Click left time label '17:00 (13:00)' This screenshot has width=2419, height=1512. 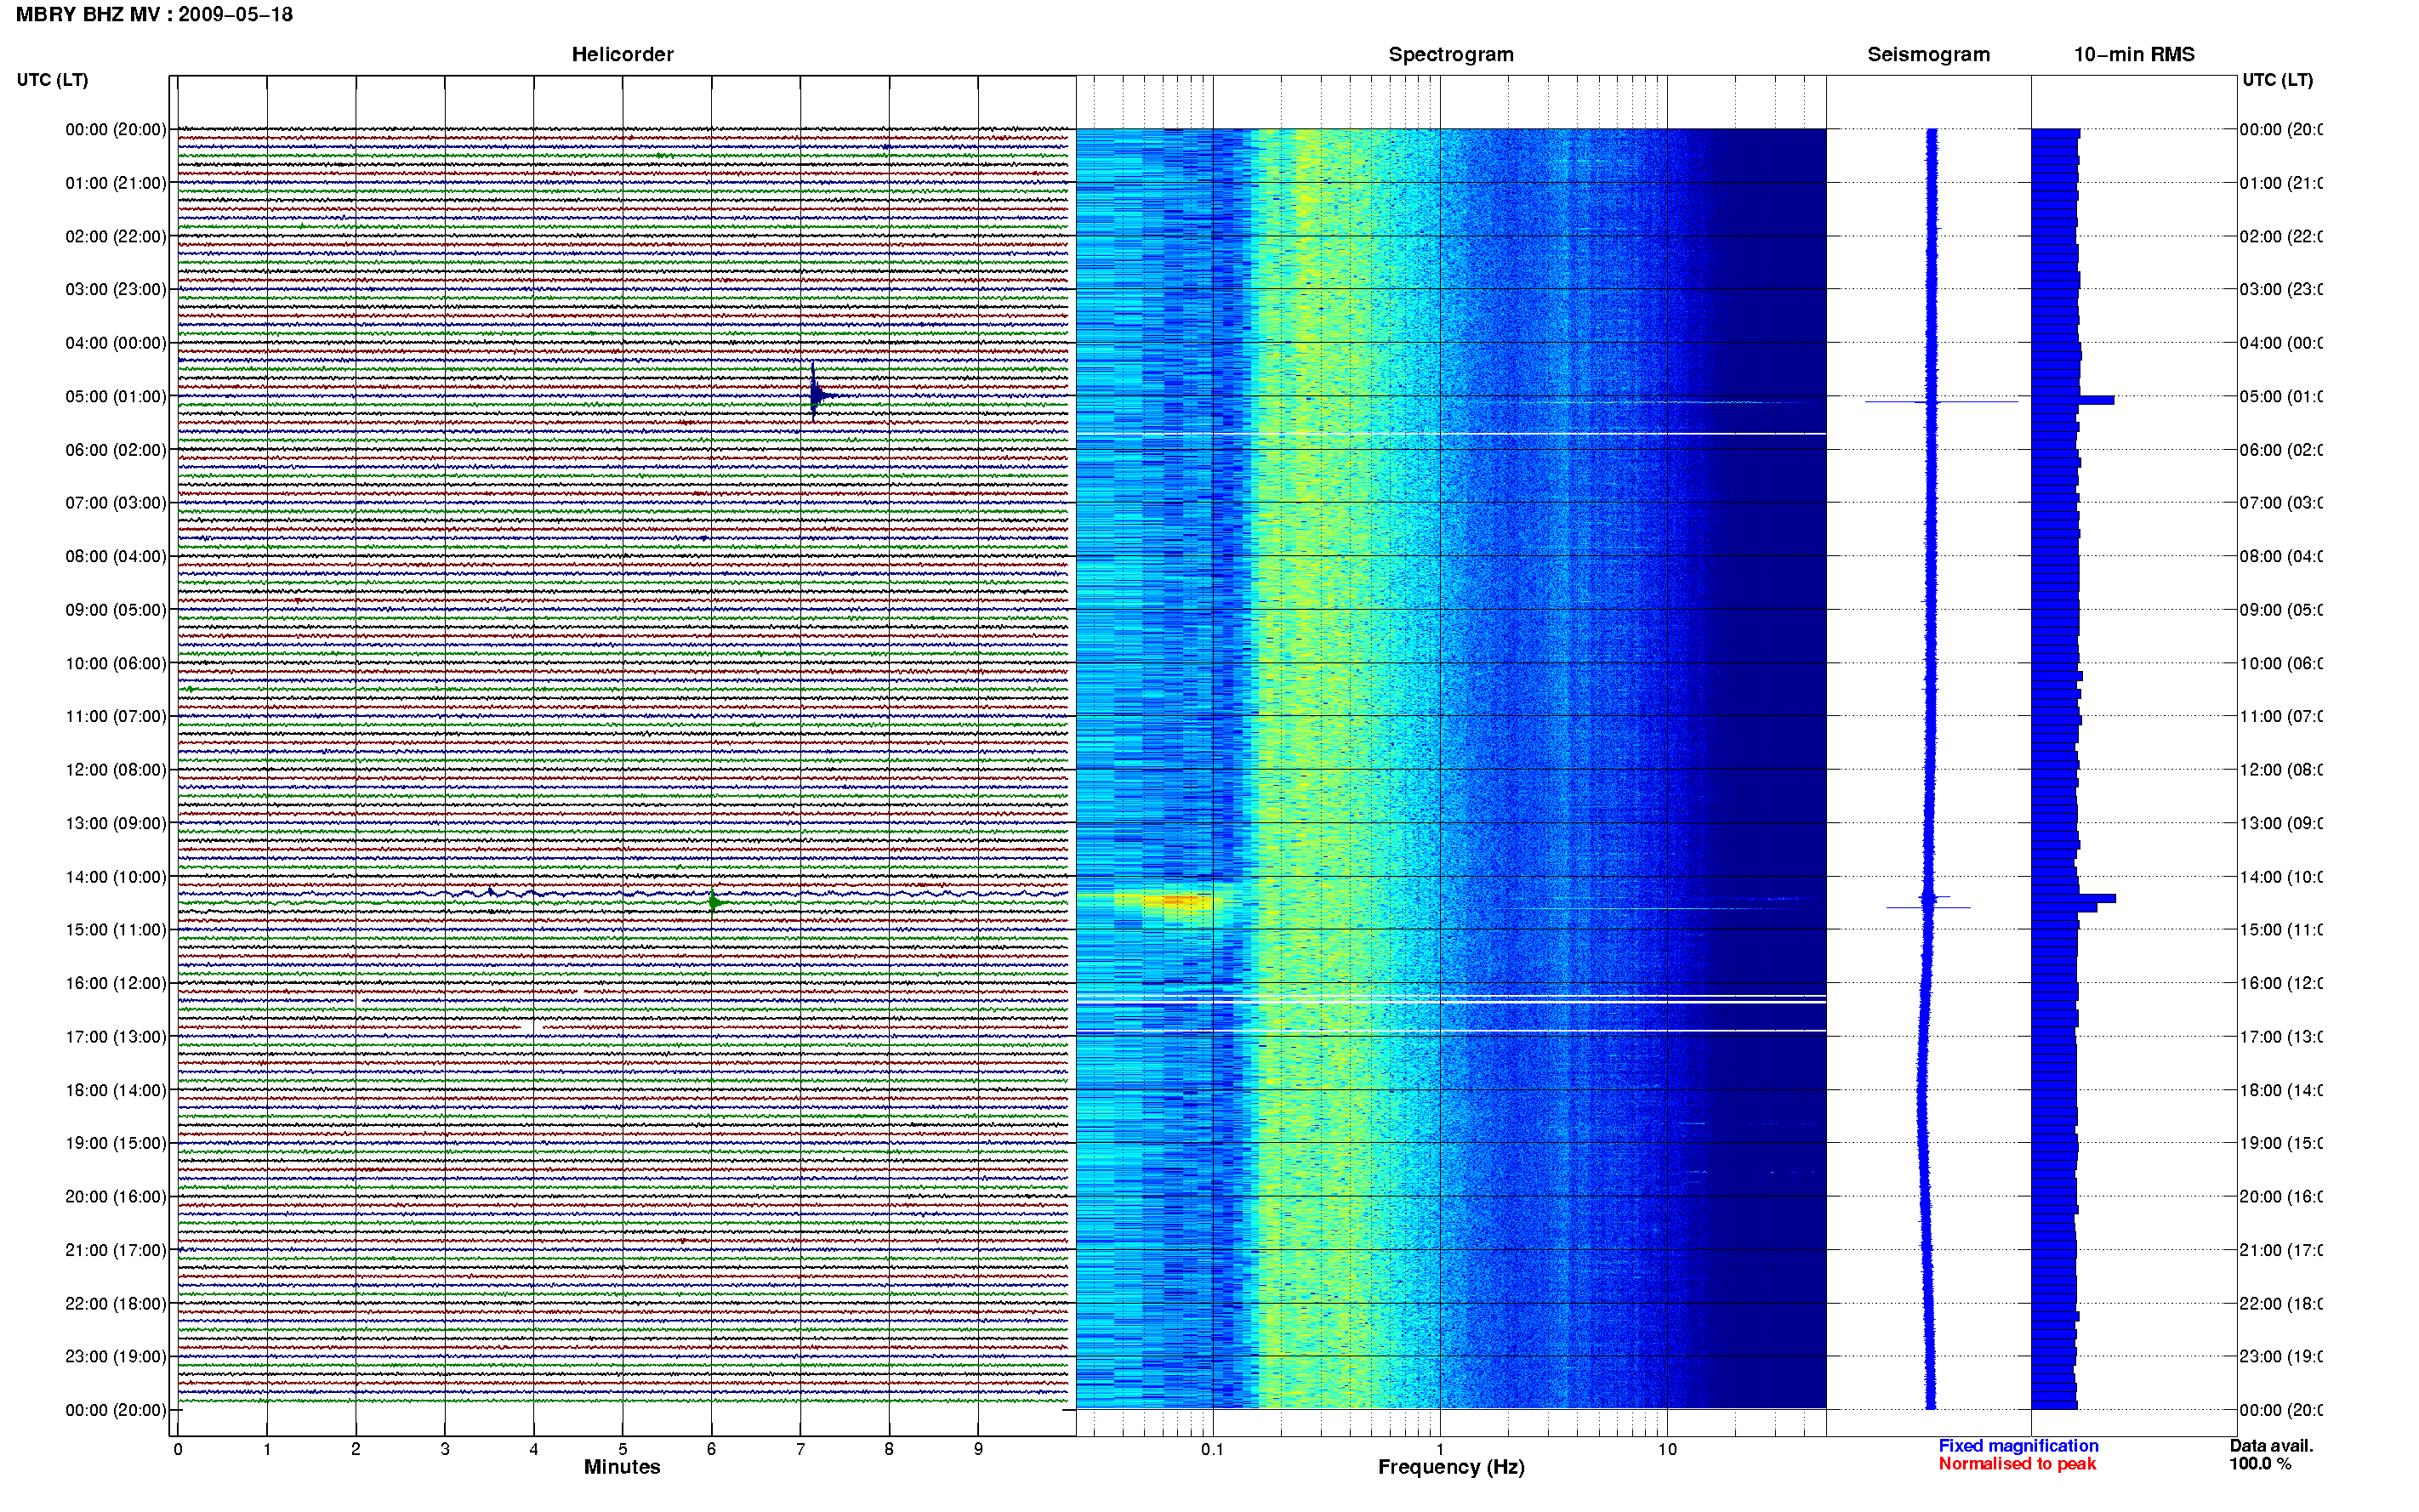tap(116, 1037)
